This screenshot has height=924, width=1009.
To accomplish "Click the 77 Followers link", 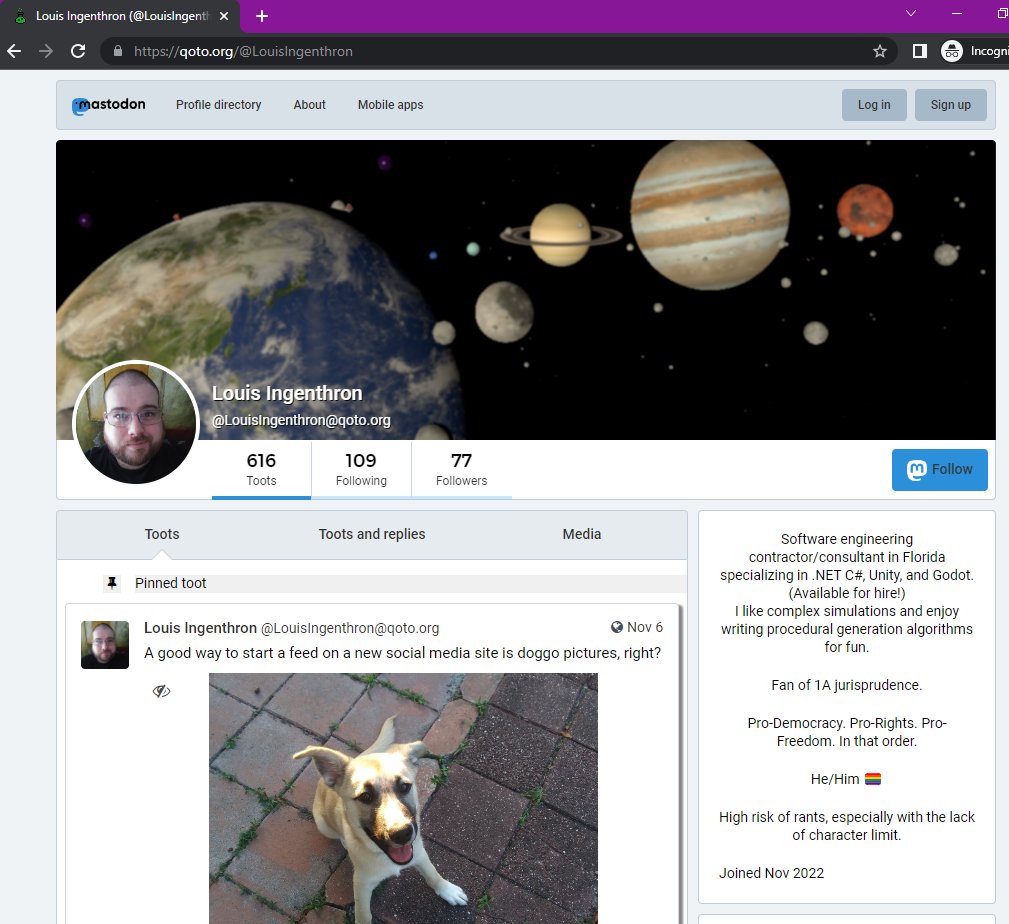I will 461,469.
